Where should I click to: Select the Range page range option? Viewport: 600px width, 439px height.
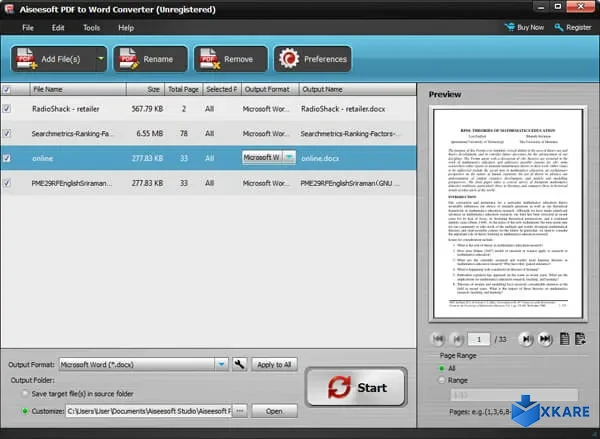click(x=442, y=380)
